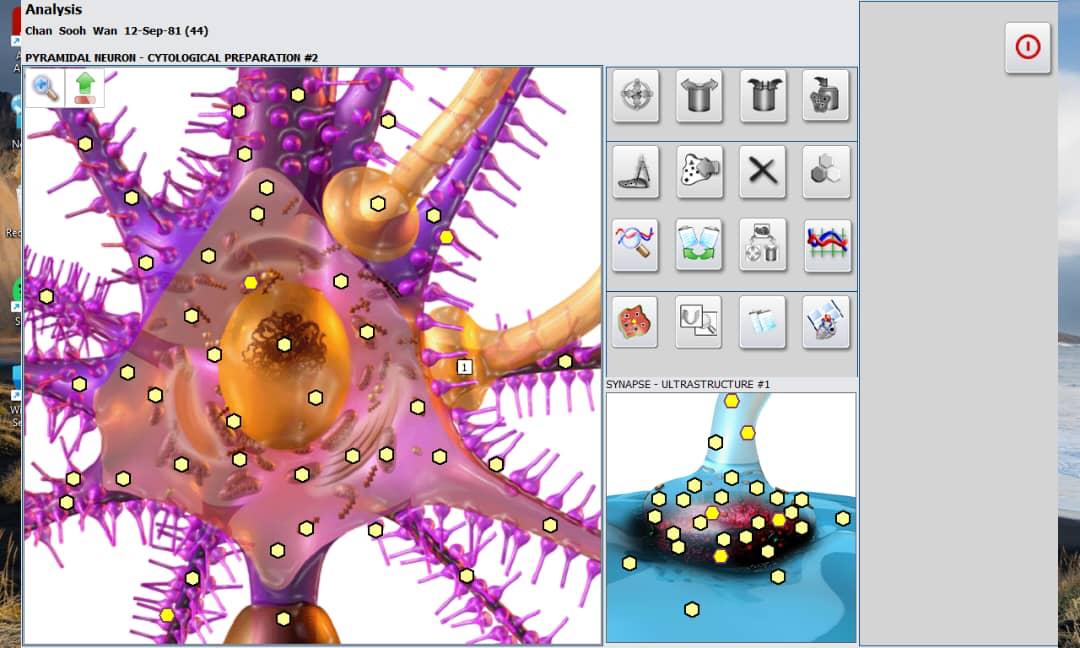
Task: Select the three hexagons icon
Action: [826, 171]
